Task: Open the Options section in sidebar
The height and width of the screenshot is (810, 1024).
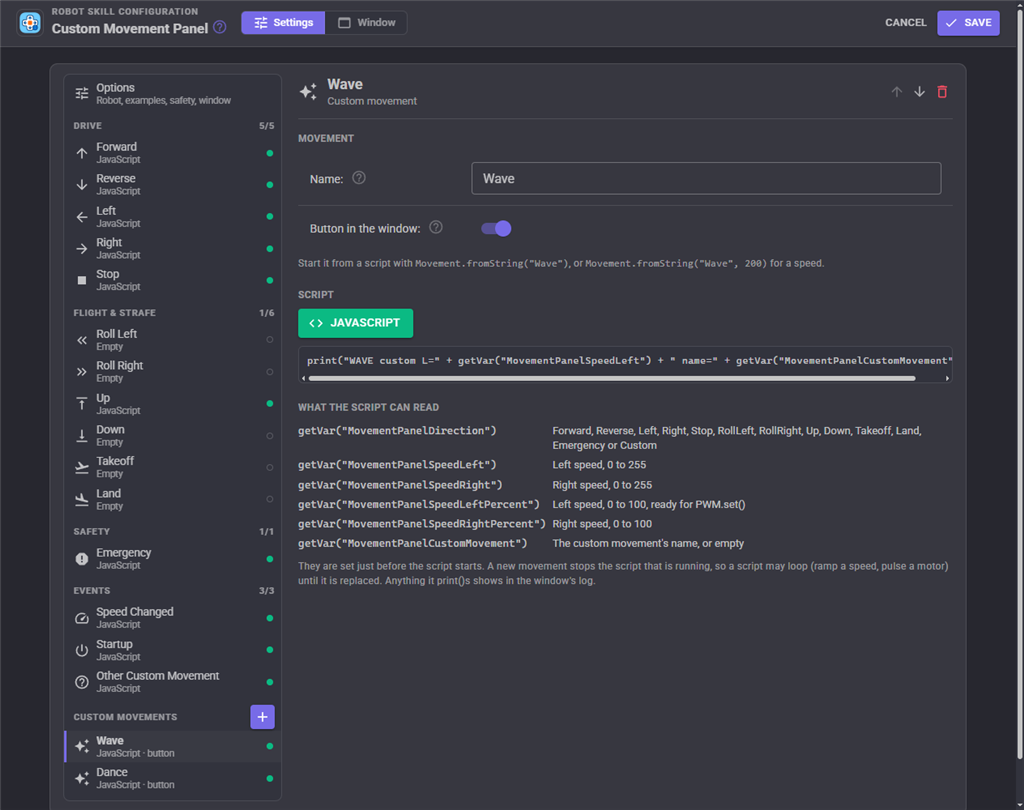Action: click(172, 93)
